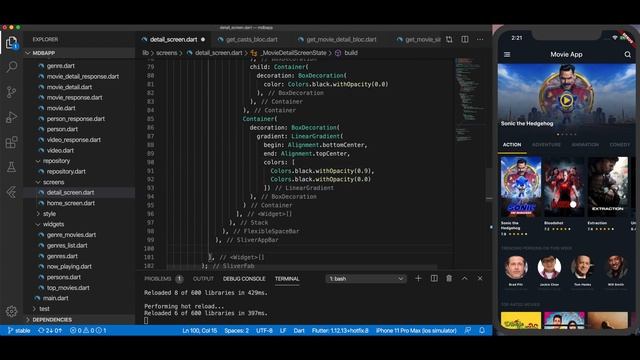This screenshot has width=640, height=360.
Task: Click the Flutter version status item
Action: point(340,330)
